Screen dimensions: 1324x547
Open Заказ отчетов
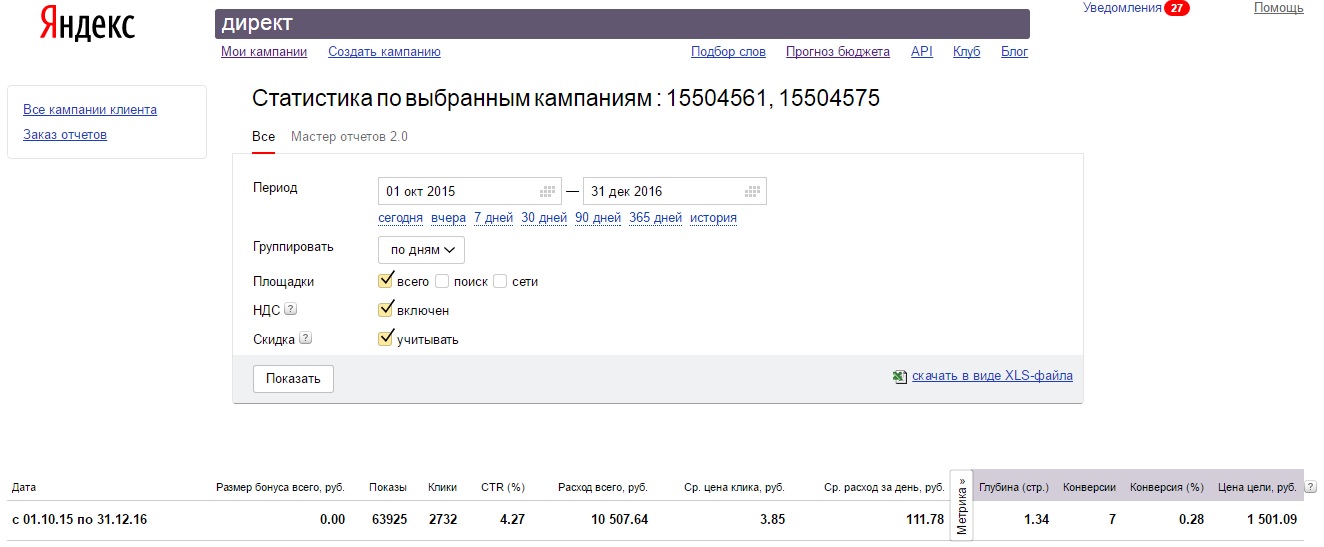[x=65, y=135]
